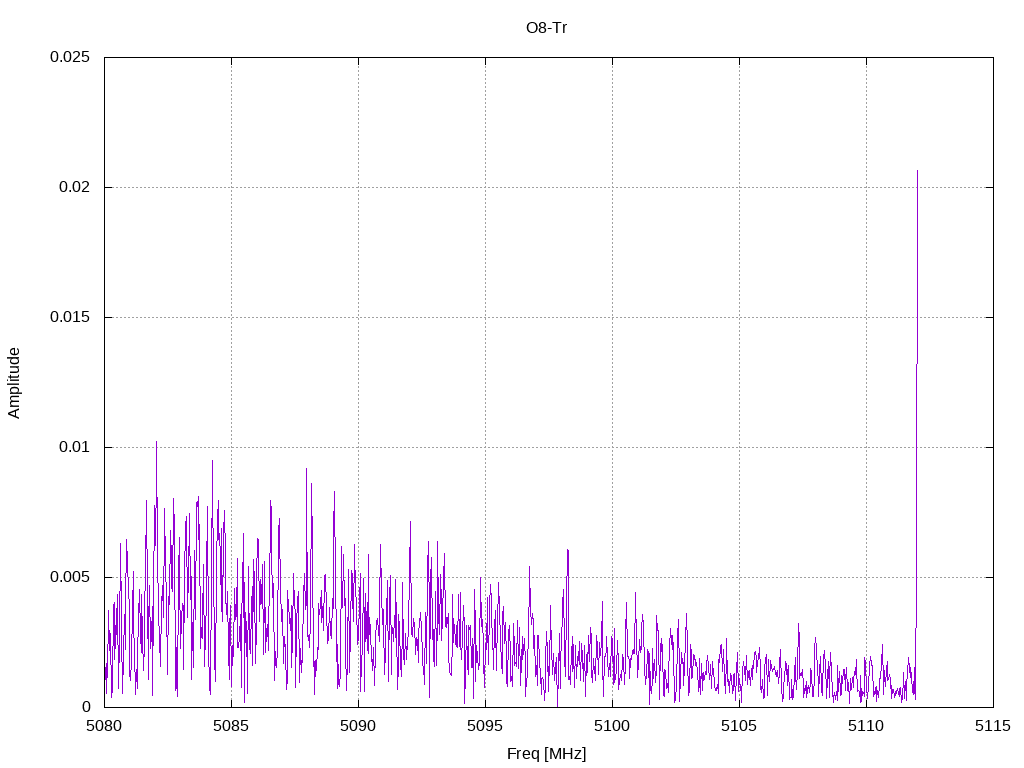Image resolution: width=1024 pixels, height=768 pixels.
Task: Click x-axis tick label 5080
Action: click(x=104, y=726)
